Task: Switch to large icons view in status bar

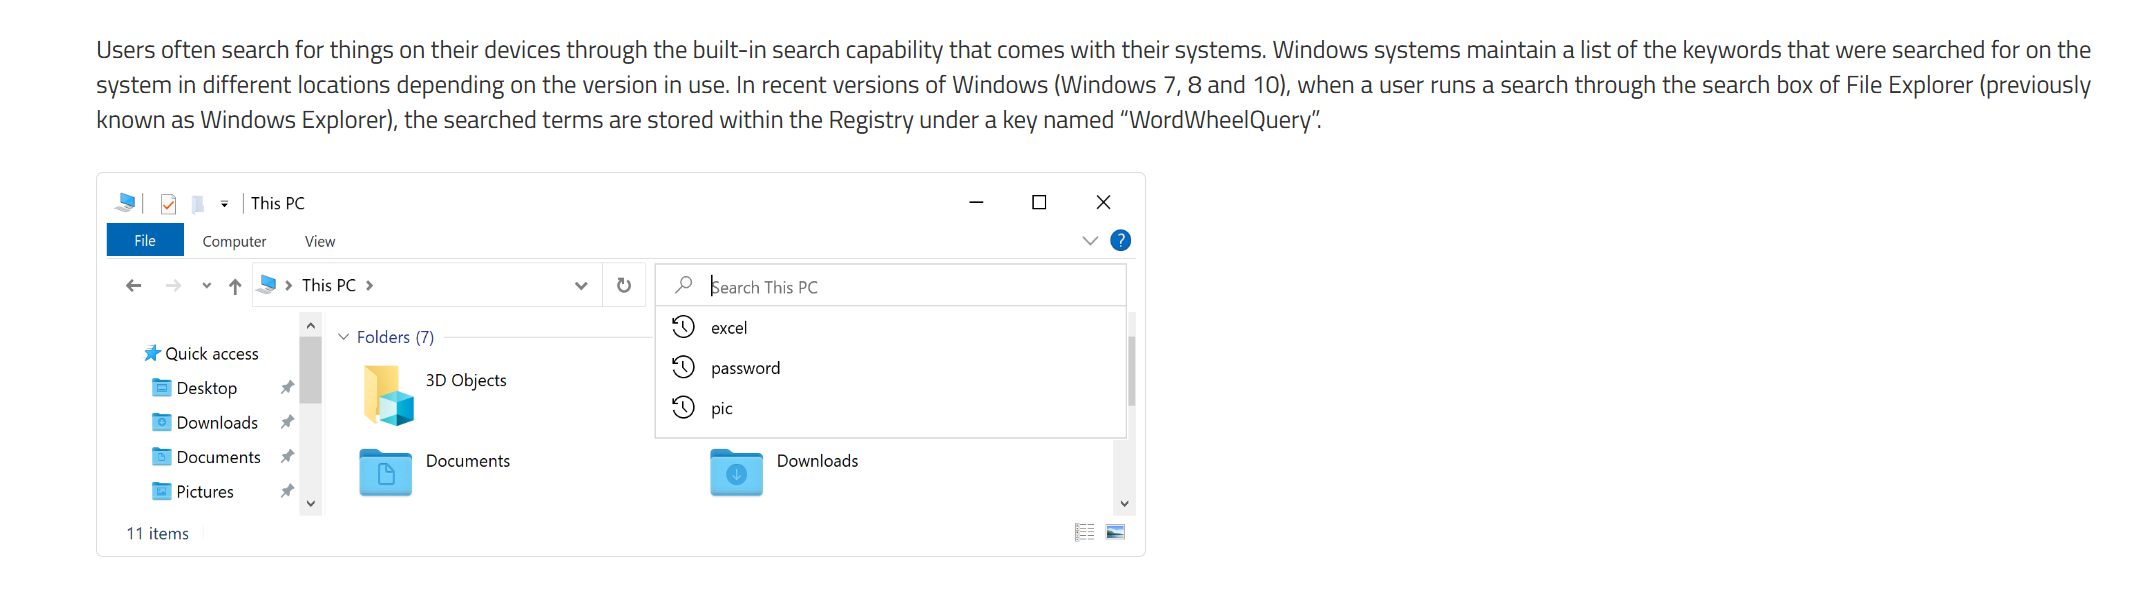Action: click(1116, 532)
